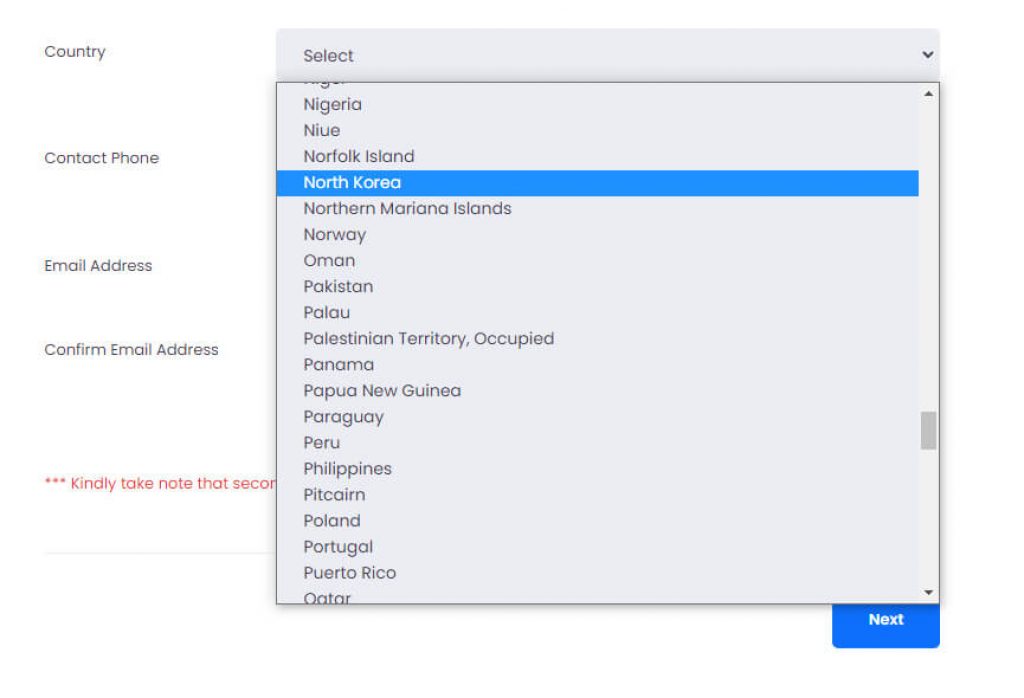The image size is (1024, 698).
Task: Choose Niue in the dropdown list
Action: (322, 130)
